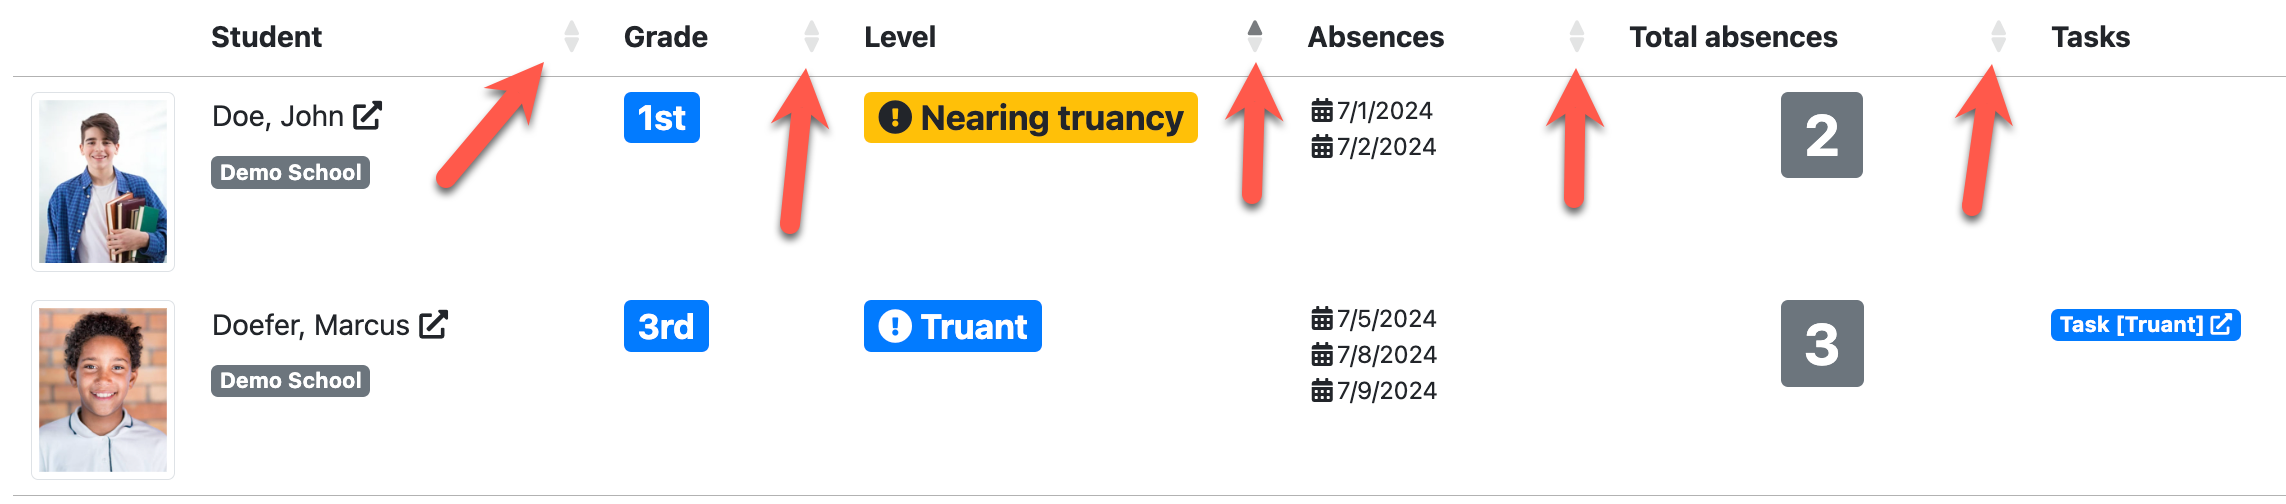Sort by the Total absences column arrows
2286x504 pixels.
tap(1999, 37)
